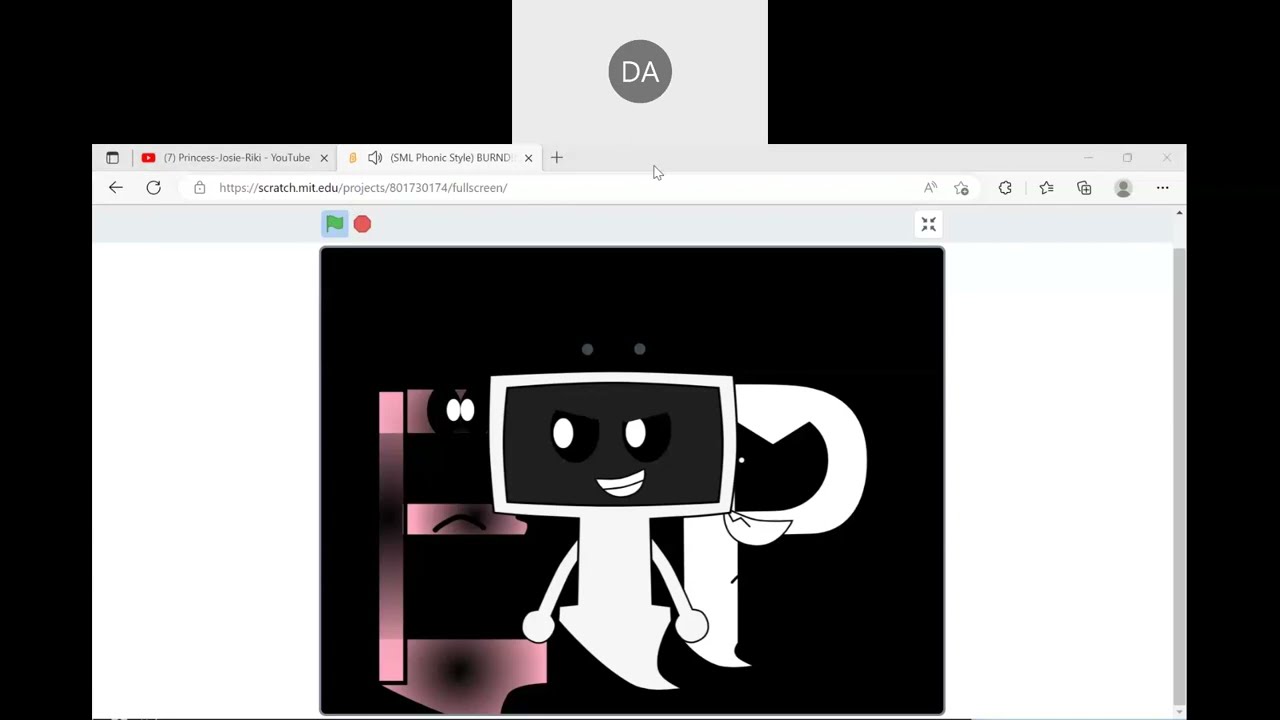Add this page to favorites with the star icon
Viewport: 1280px width, 720px height.
point(962,188)
